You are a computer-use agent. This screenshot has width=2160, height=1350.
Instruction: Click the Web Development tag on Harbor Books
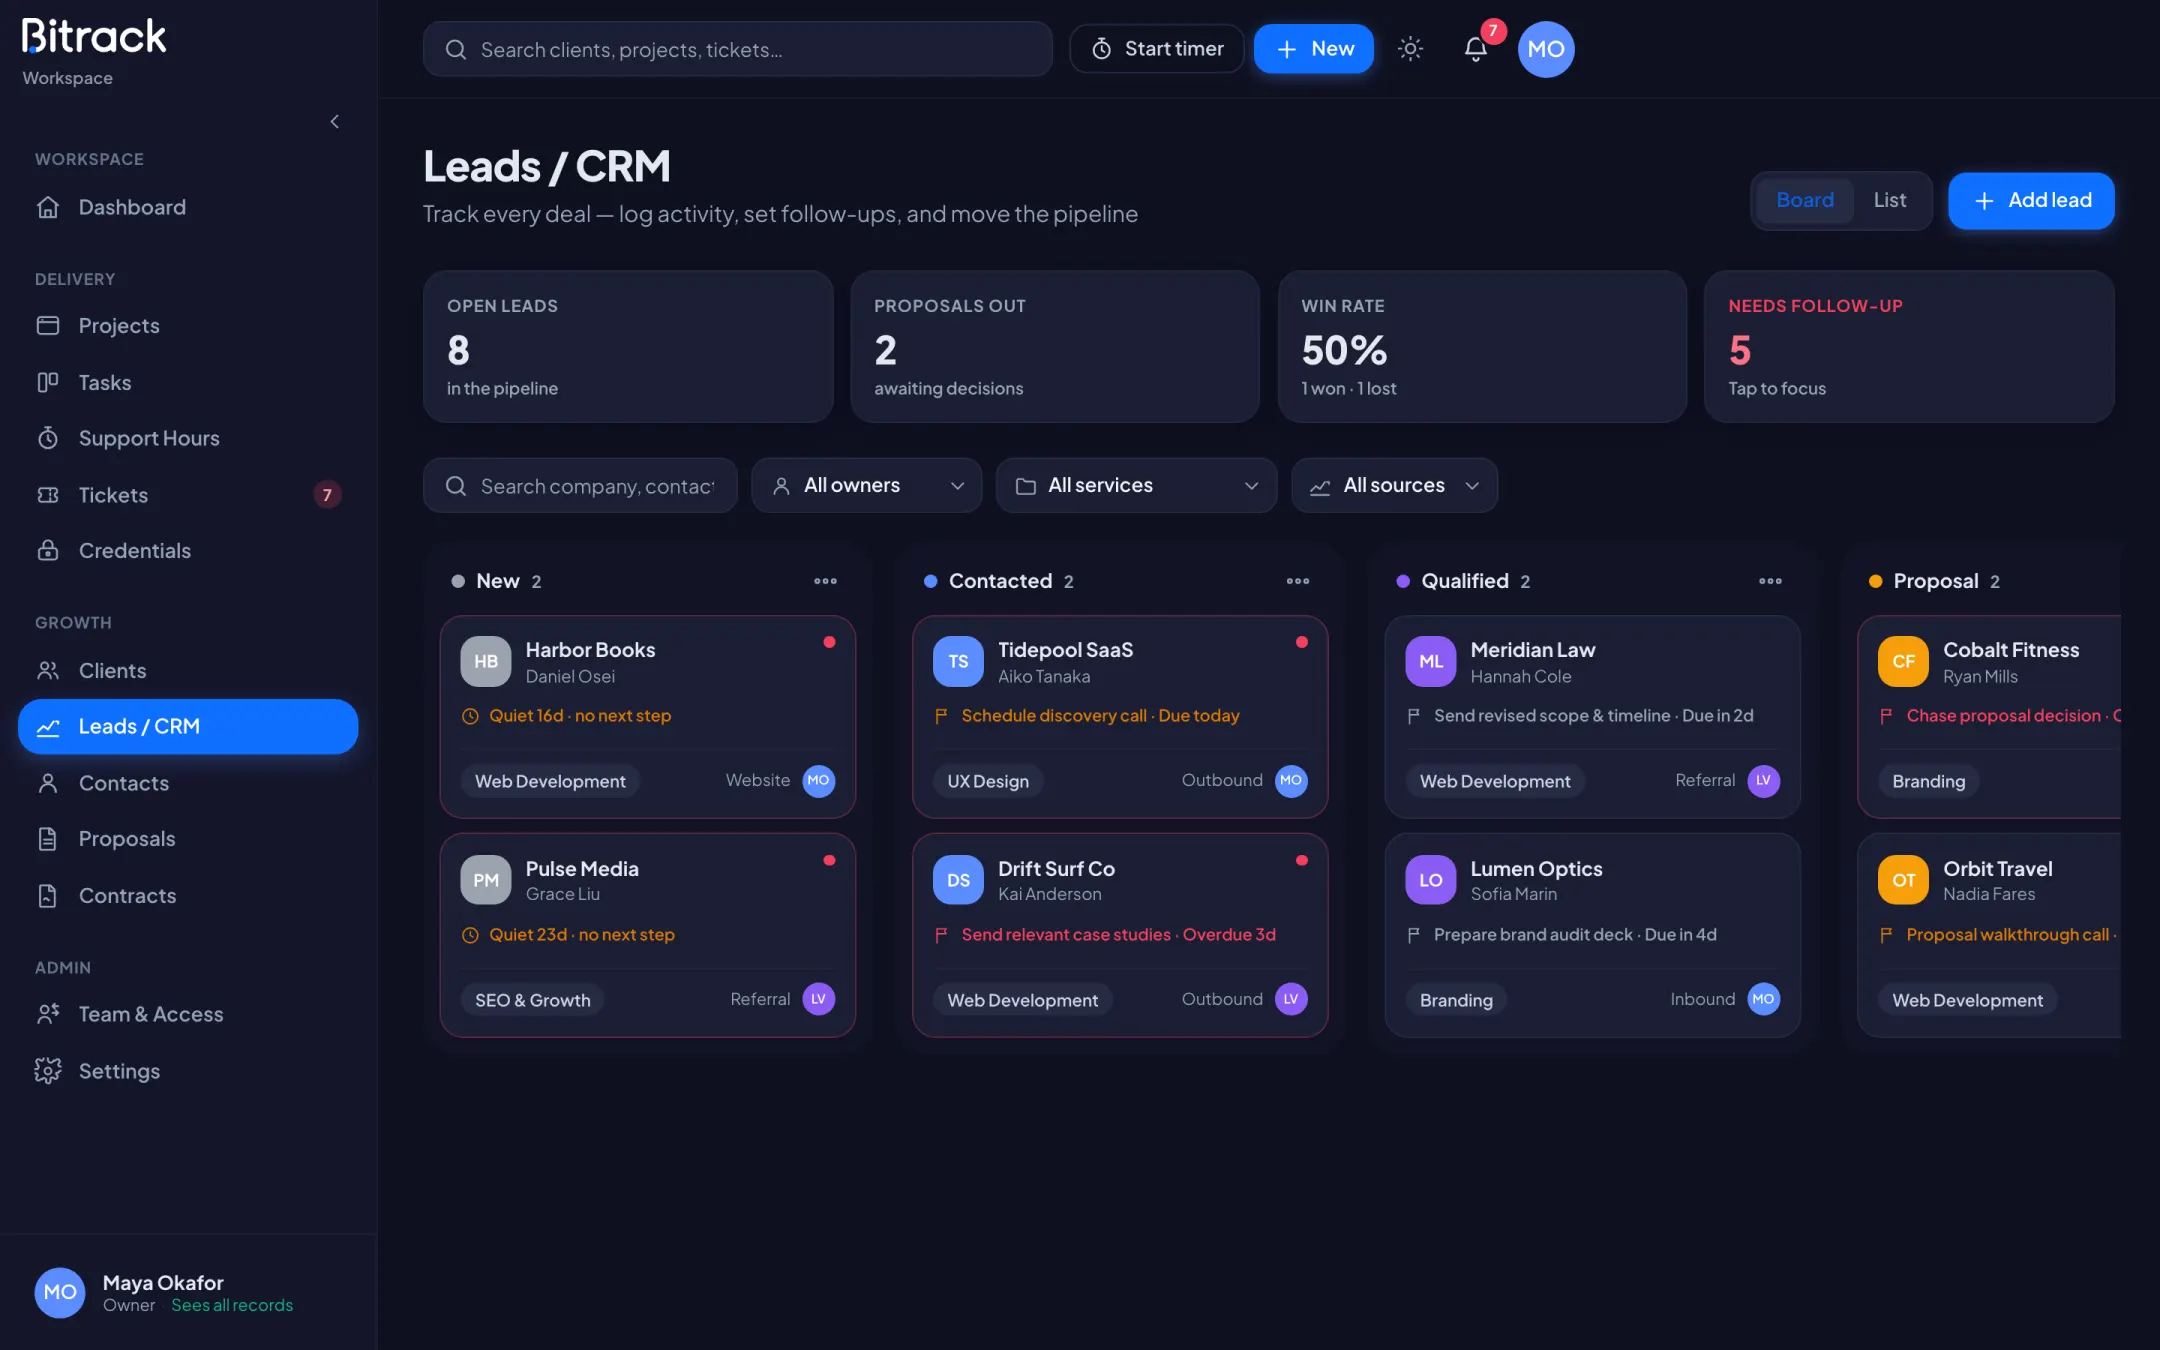pyautogui.click(x=550, y=781)
